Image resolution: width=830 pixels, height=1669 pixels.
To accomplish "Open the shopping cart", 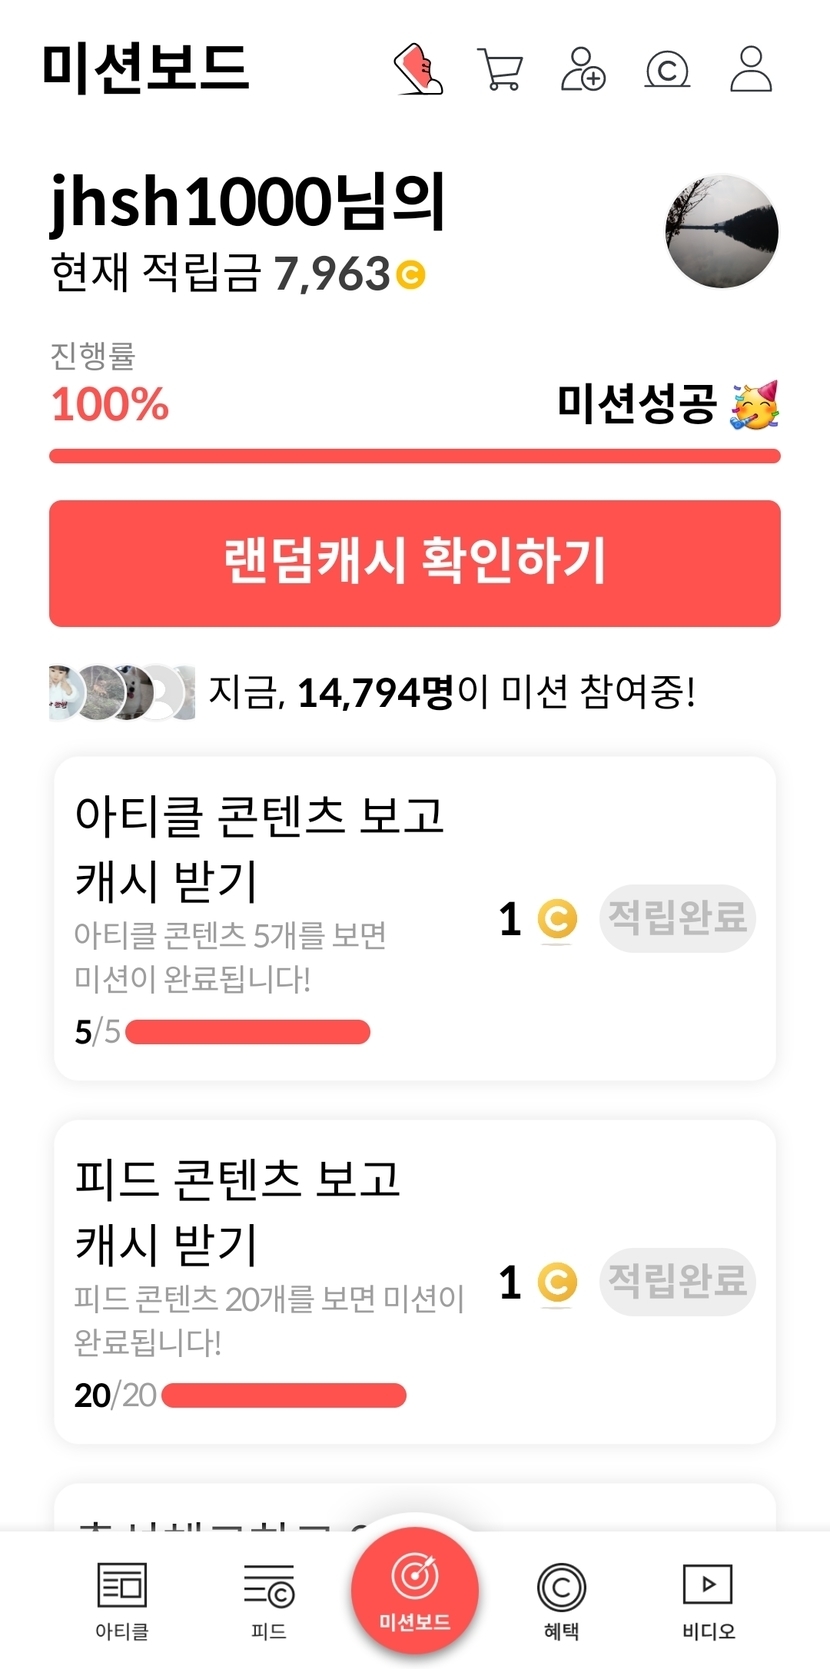I will (500, 69).
